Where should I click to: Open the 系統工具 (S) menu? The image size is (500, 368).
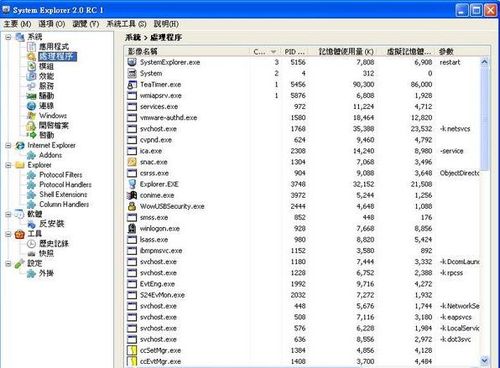click(x=126, y=24)
